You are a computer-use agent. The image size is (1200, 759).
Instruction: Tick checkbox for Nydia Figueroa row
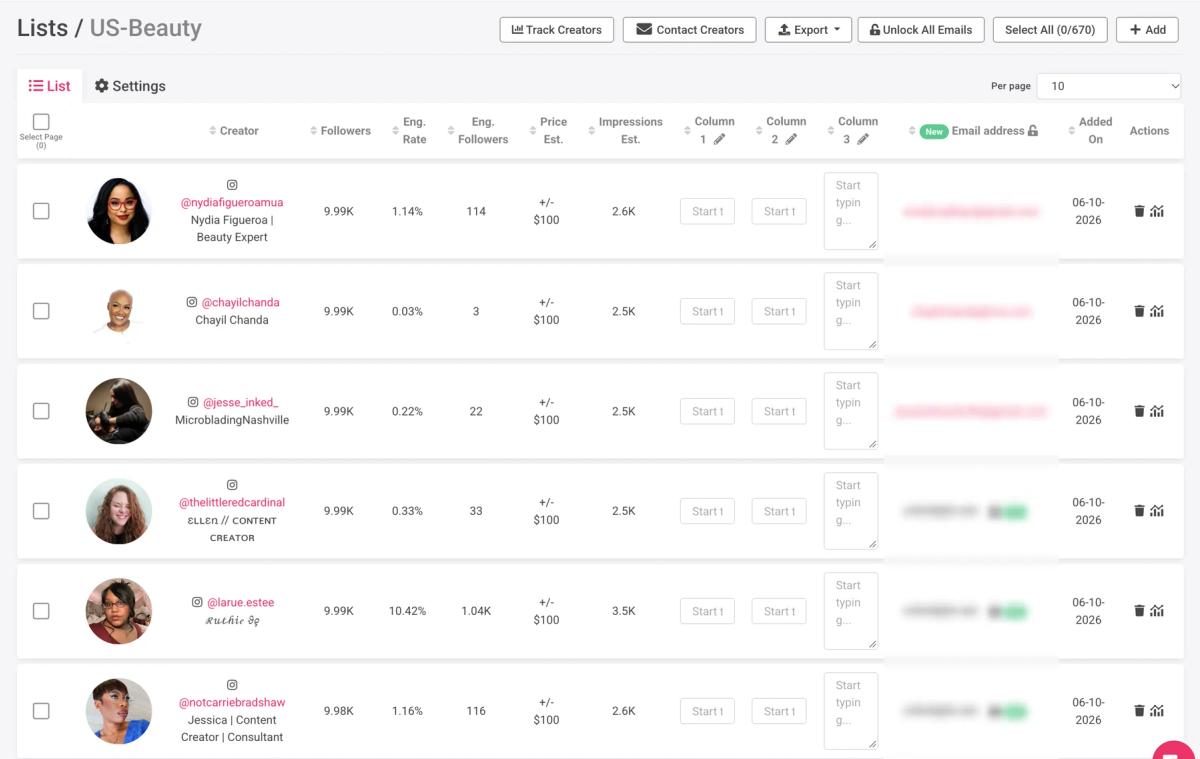click(41, 211)
